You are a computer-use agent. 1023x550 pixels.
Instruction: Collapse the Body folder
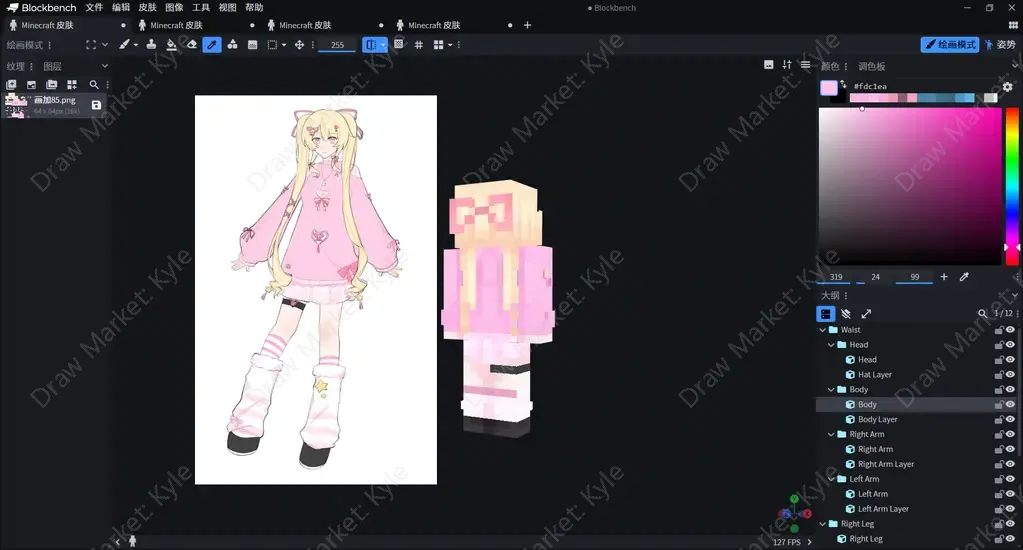click(x=831, y=390)
